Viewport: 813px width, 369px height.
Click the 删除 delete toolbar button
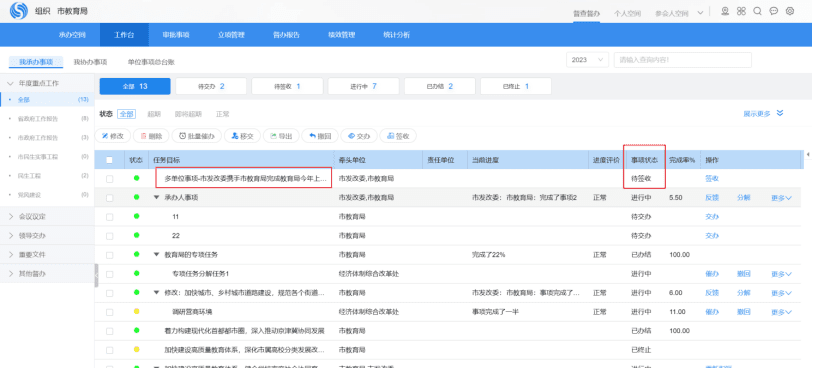click(x=151, y=136)
